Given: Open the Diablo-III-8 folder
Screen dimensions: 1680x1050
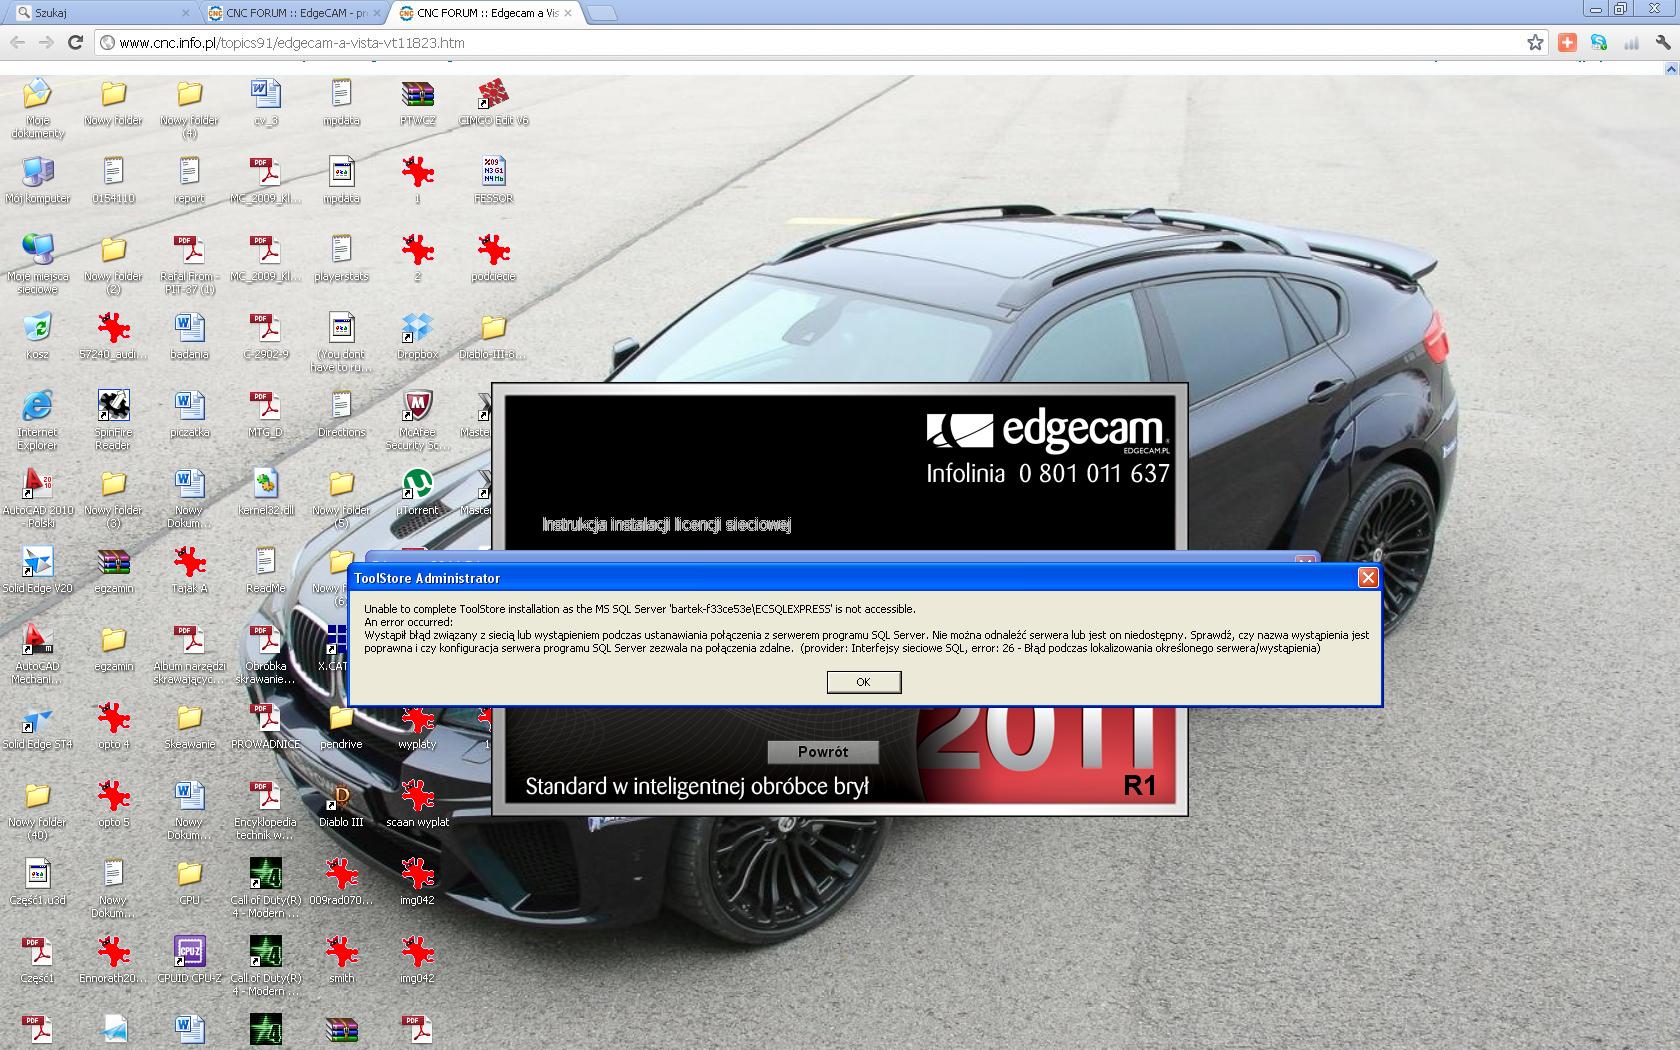Looking at the screenshot, I should pos(493,337).
